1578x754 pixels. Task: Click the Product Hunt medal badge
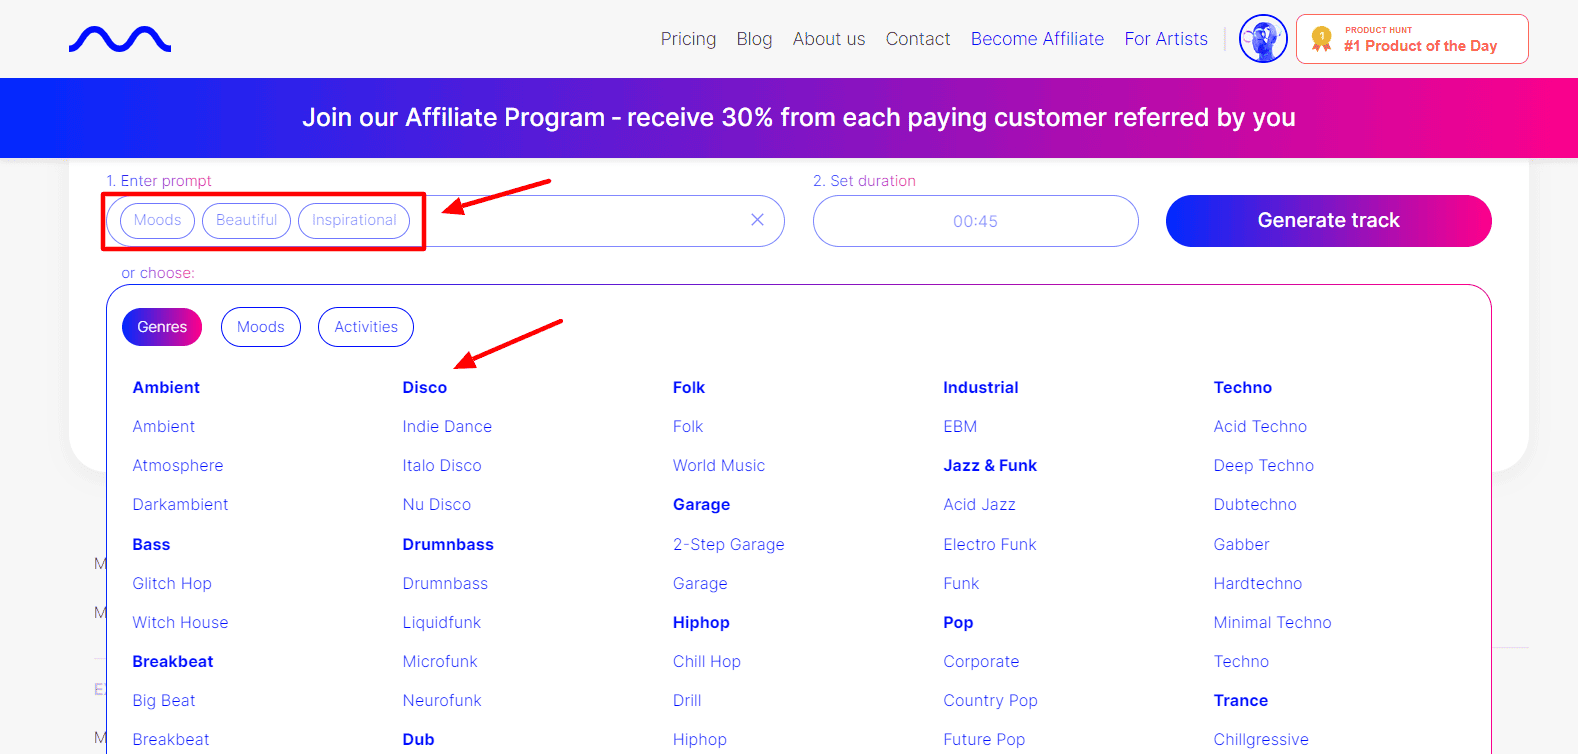pos(1412,39)
